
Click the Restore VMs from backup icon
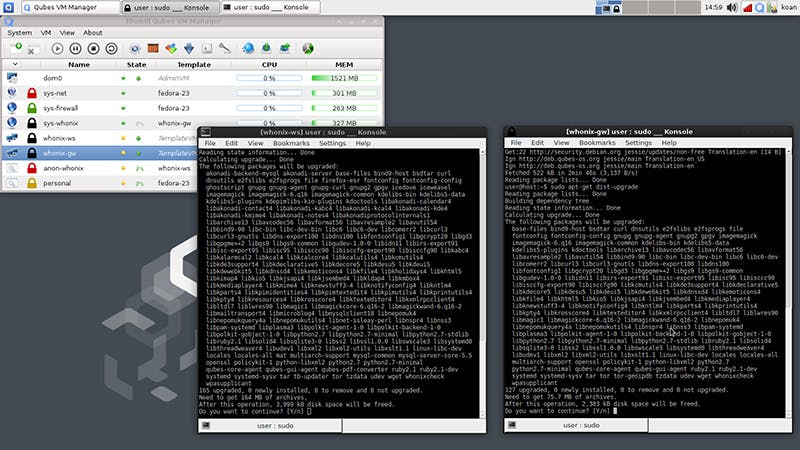(285, 48)
